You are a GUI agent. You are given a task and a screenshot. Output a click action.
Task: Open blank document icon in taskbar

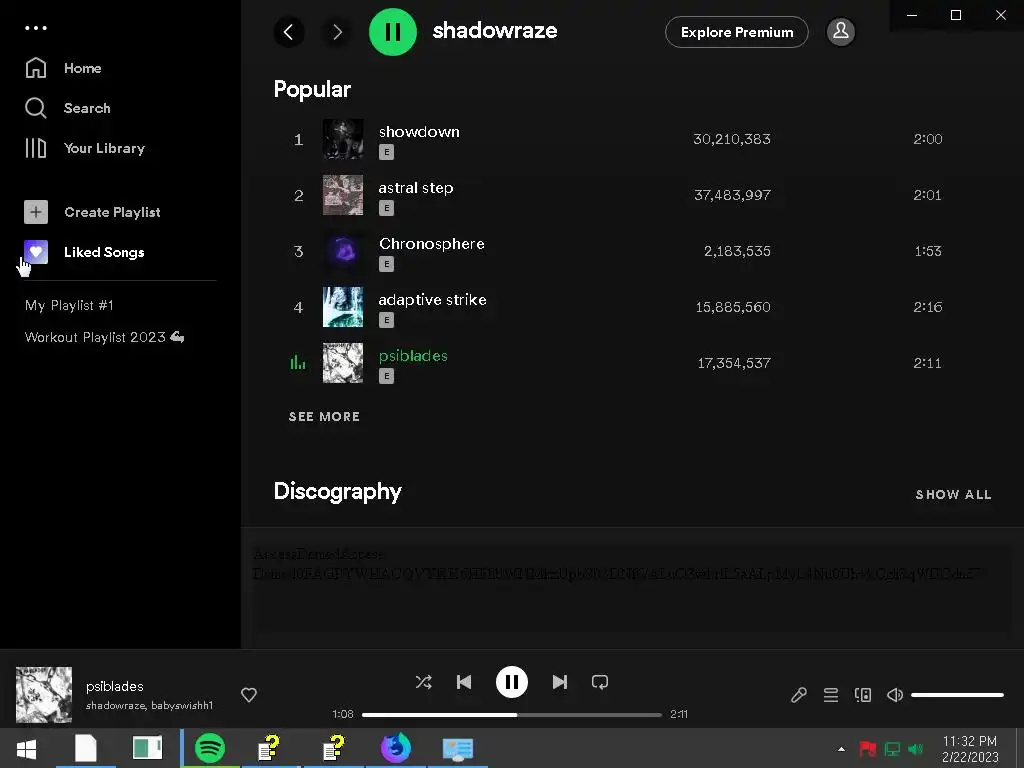pyautogui.click(x=86, y=748)
